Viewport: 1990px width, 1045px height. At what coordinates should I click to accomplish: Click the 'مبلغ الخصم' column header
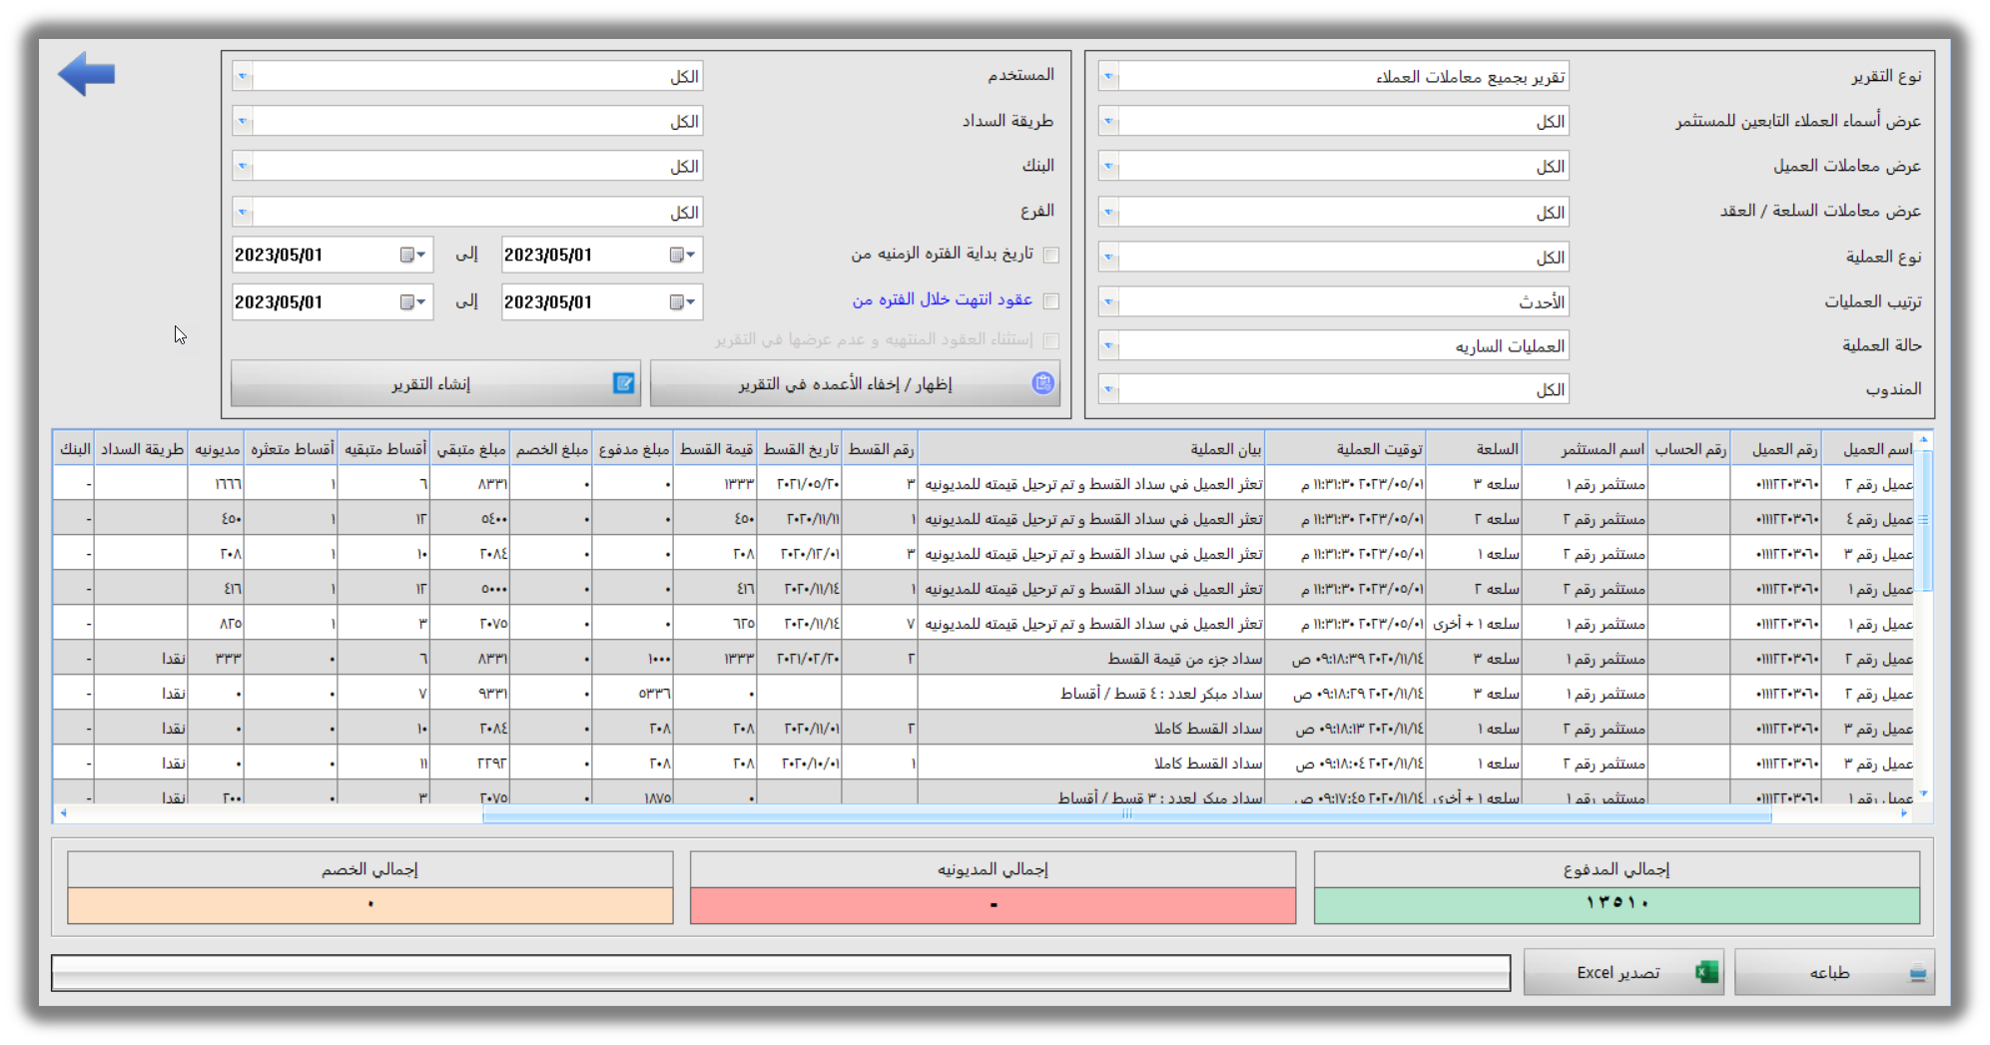[551, 450]
